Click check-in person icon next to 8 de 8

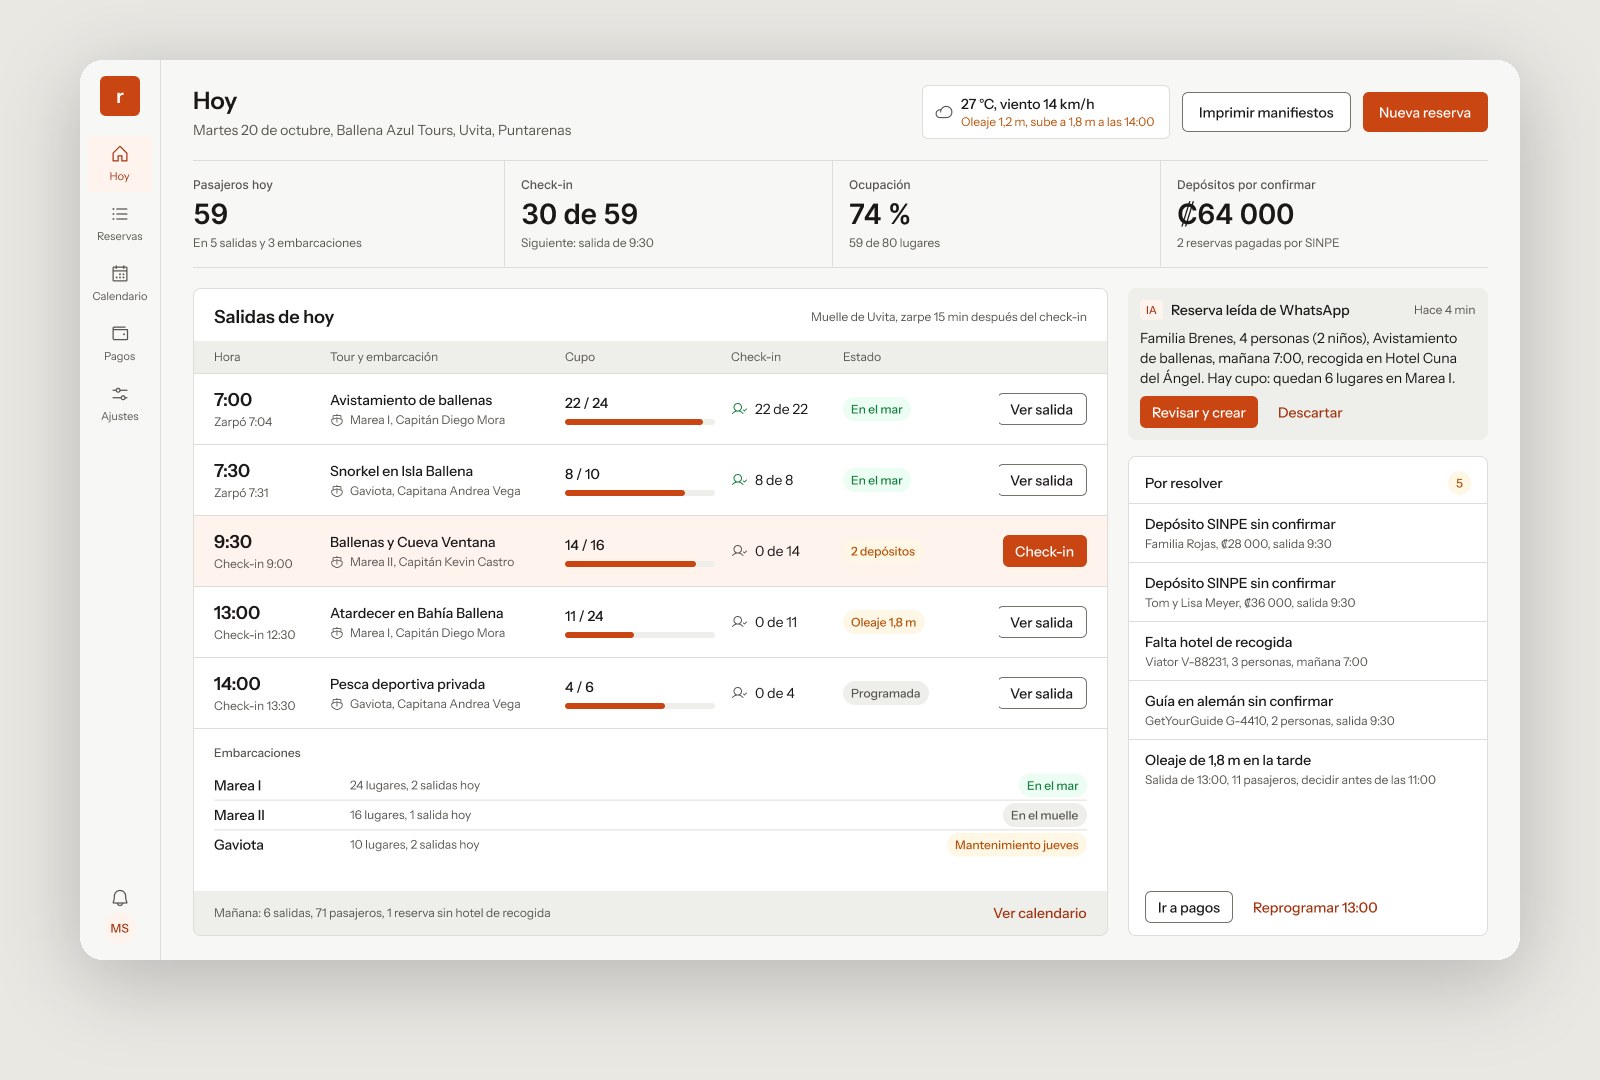pos(740,480)
